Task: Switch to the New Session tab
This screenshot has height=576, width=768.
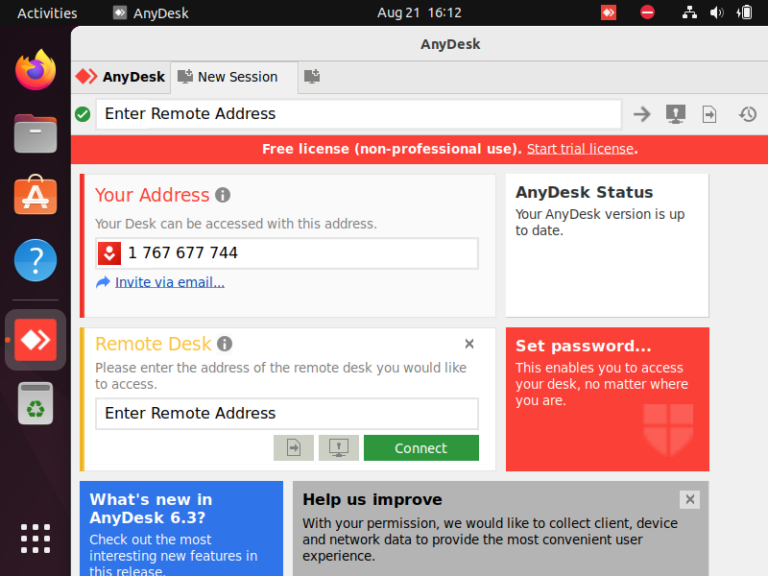Action: click(x=234, y=77)
